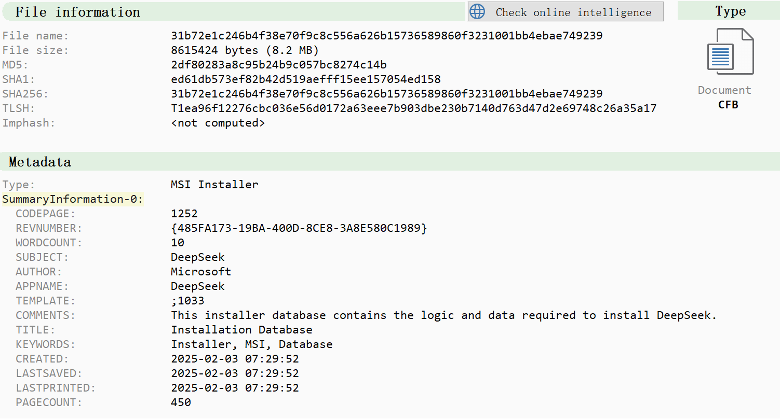
Task: Click the AUTHOR value Microsoft
Action: point(201,271)
